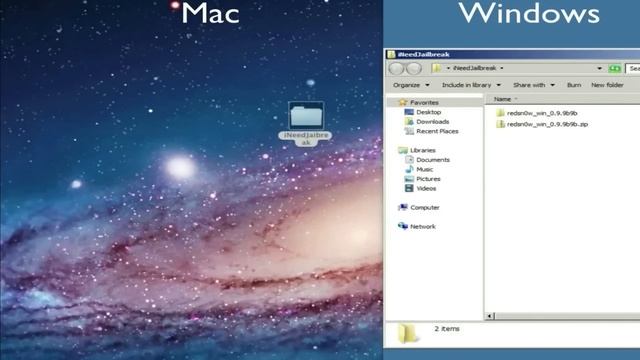Select Downloads under Favorites

tap(433, 122)
